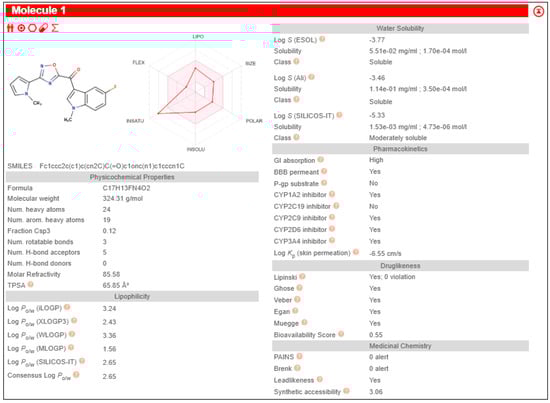Click the Physicochemical Properties section header
The image size is (550, 403).
[x=132, y=177]
